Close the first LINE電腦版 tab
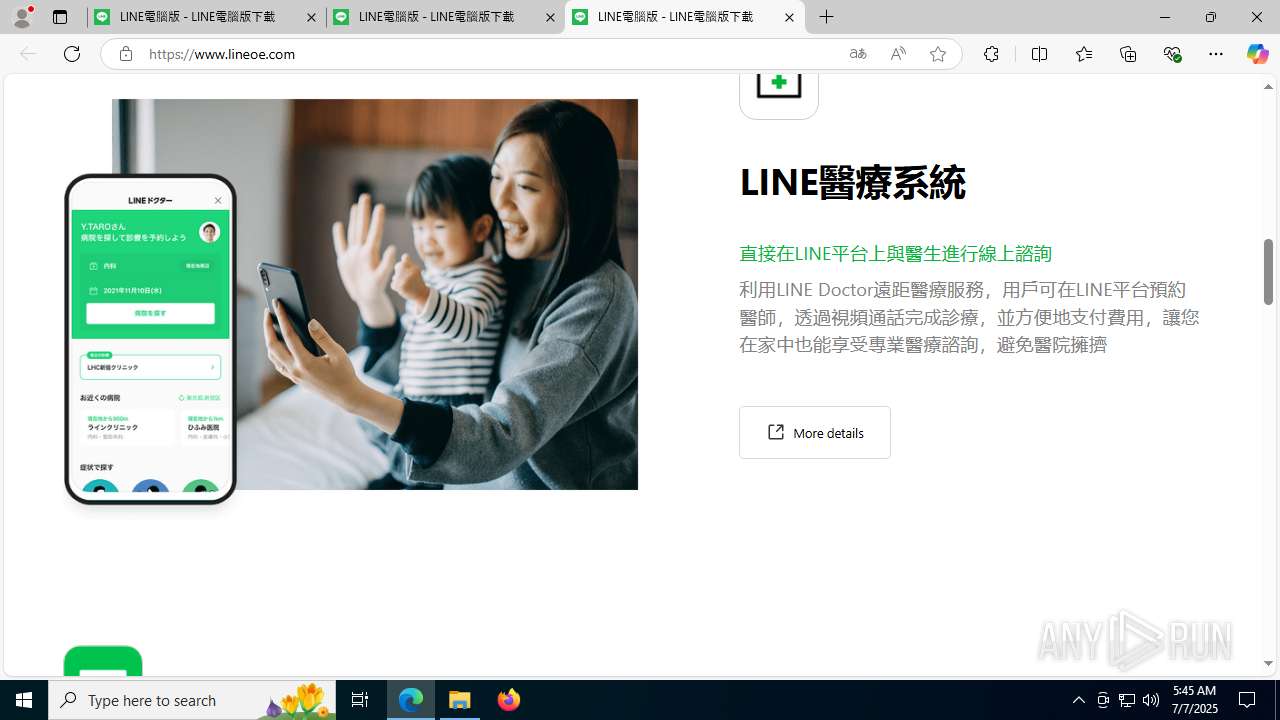 (x=311, y=17)
